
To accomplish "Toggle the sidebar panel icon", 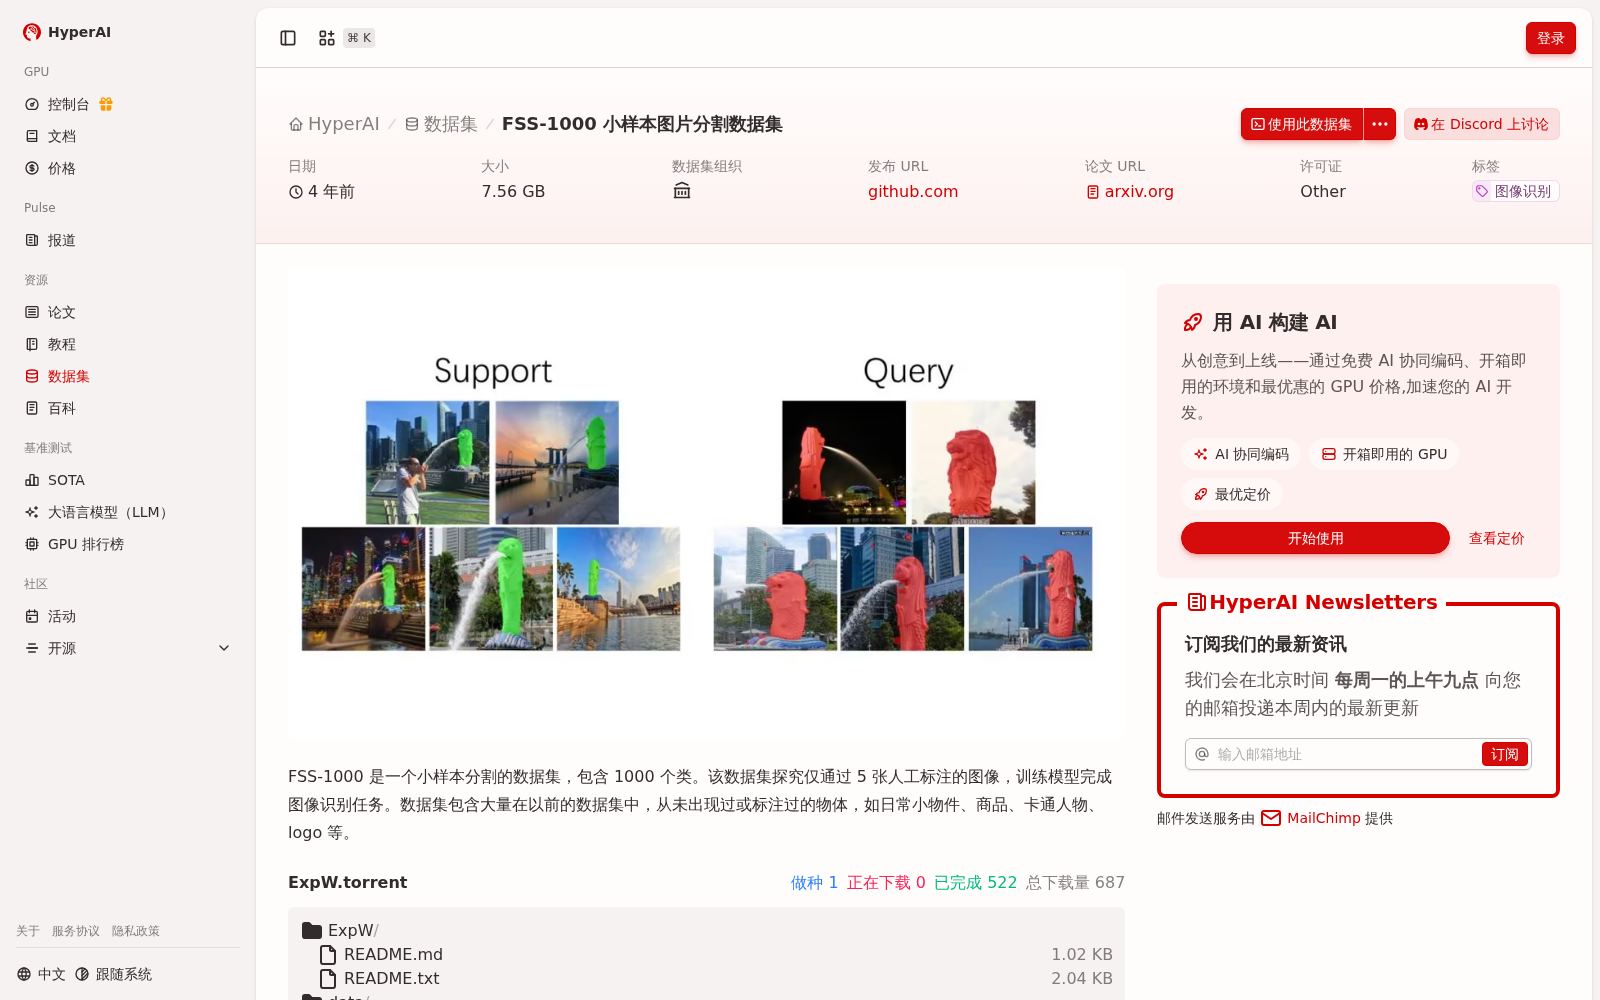I will (288, 38).
